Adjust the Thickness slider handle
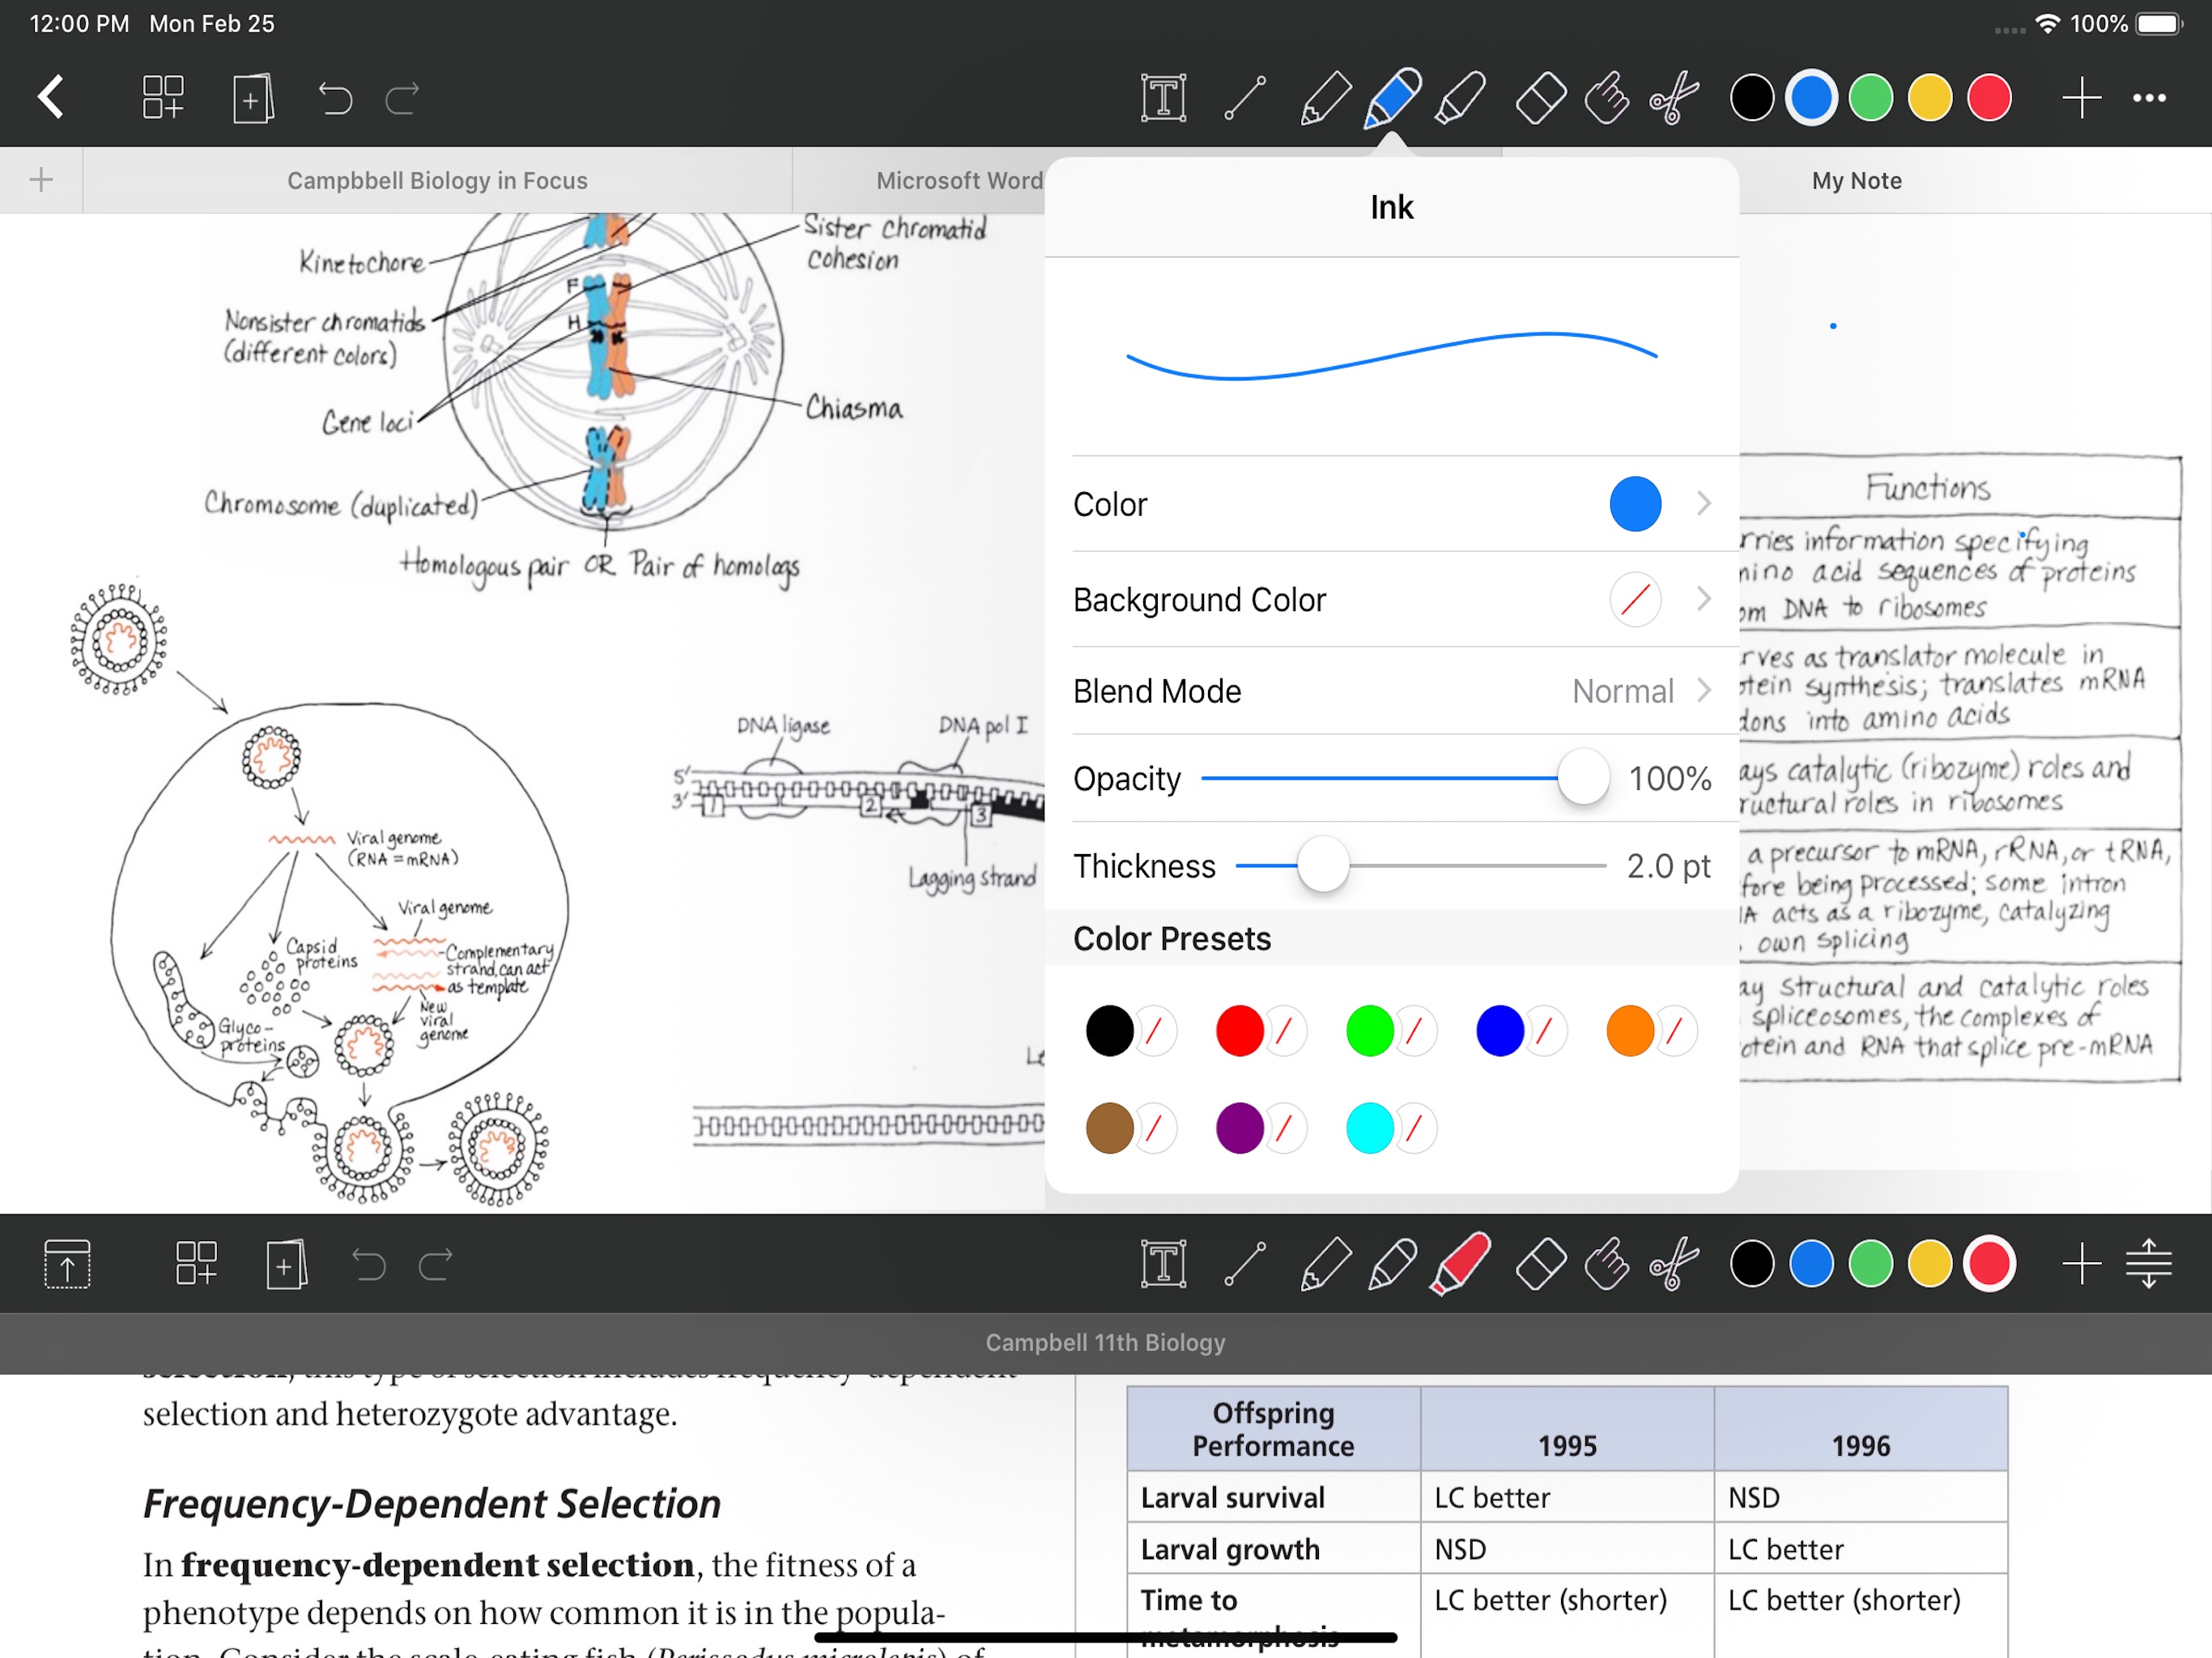The image size is (2212, 1658). point(1323,865)
